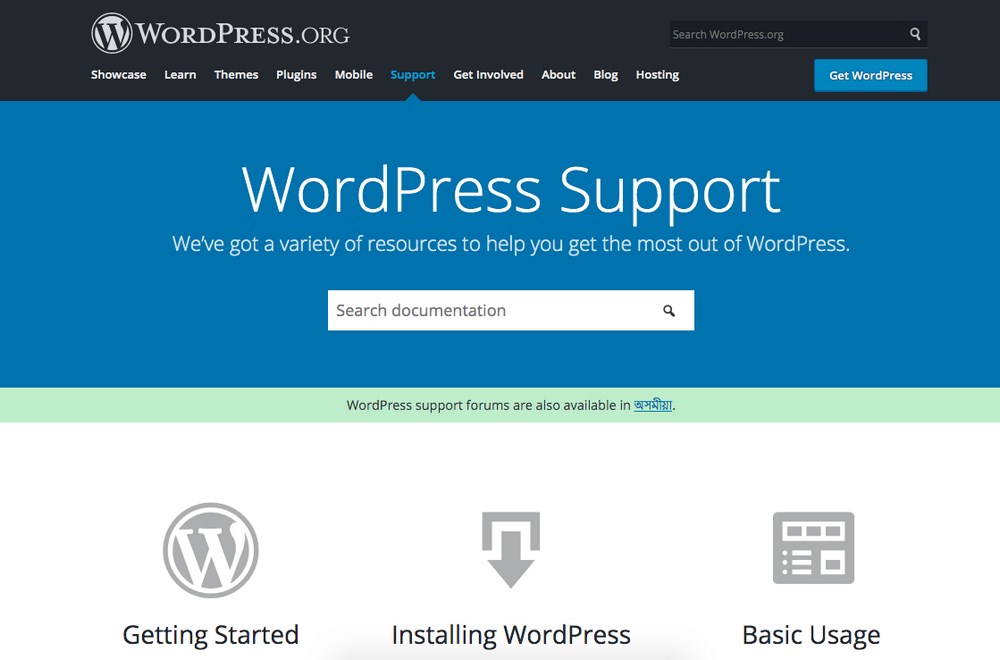Image resolution: width=1000 pixels, height=660 pixels.
Task: Open the Installing WordPress heading link
Action: (x=511, y=634)
